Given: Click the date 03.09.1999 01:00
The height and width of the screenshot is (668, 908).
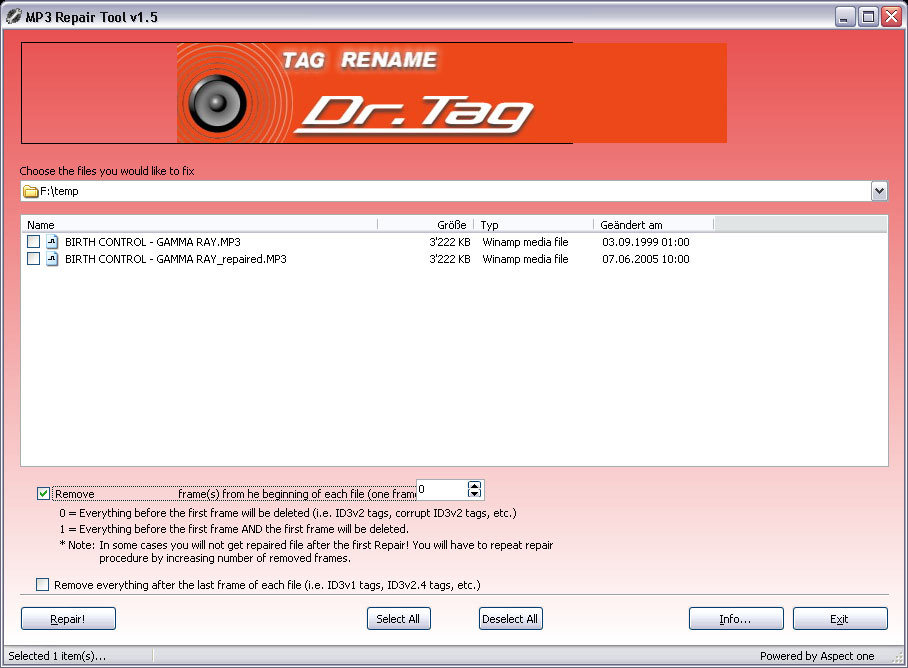Looking at the screenshot, I should tap(646, 242).
